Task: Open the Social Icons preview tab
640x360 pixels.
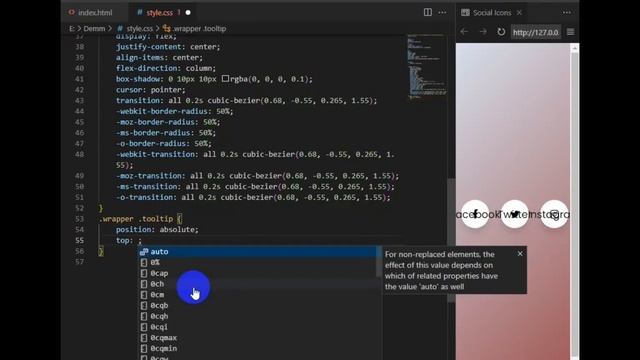Action: [x=491, y=13]
